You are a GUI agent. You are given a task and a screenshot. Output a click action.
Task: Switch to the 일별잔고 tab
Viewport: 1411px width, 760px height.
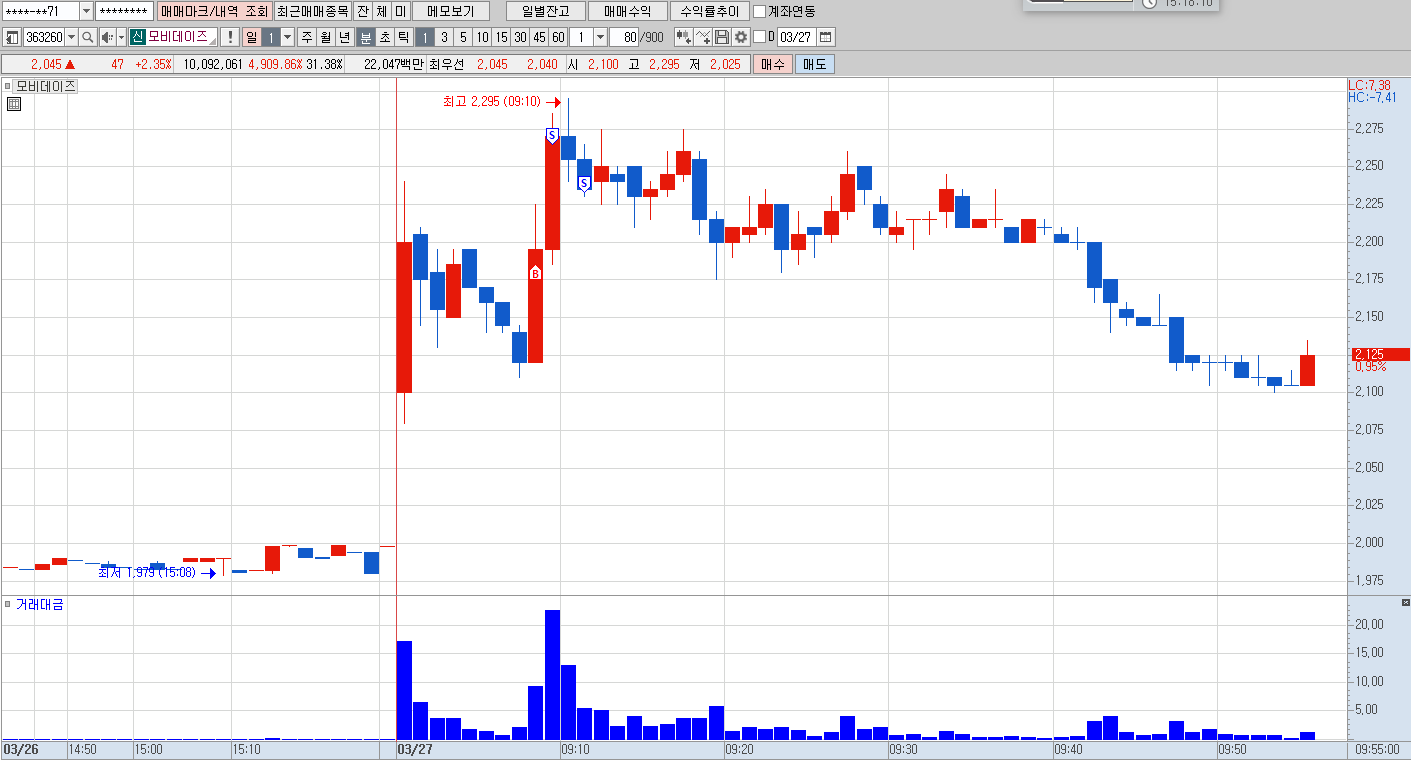coord(545,11)
